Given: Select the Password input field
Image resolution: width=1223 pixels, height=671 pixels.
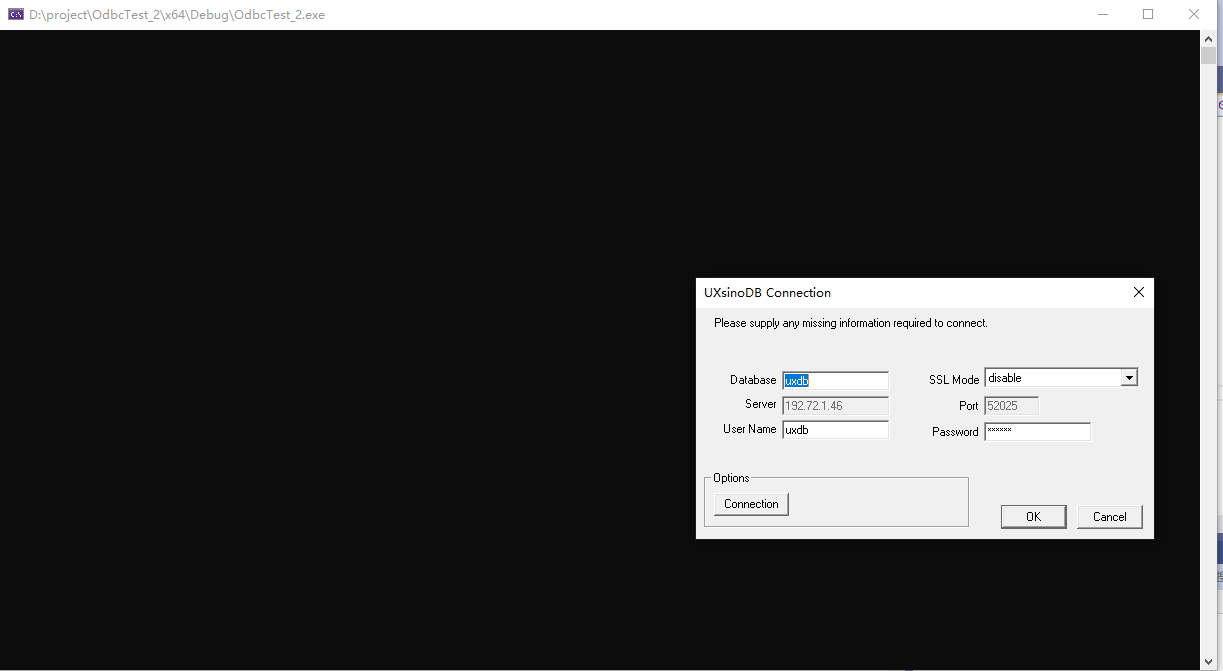Looking at the screenshot, I should 1037,432.
